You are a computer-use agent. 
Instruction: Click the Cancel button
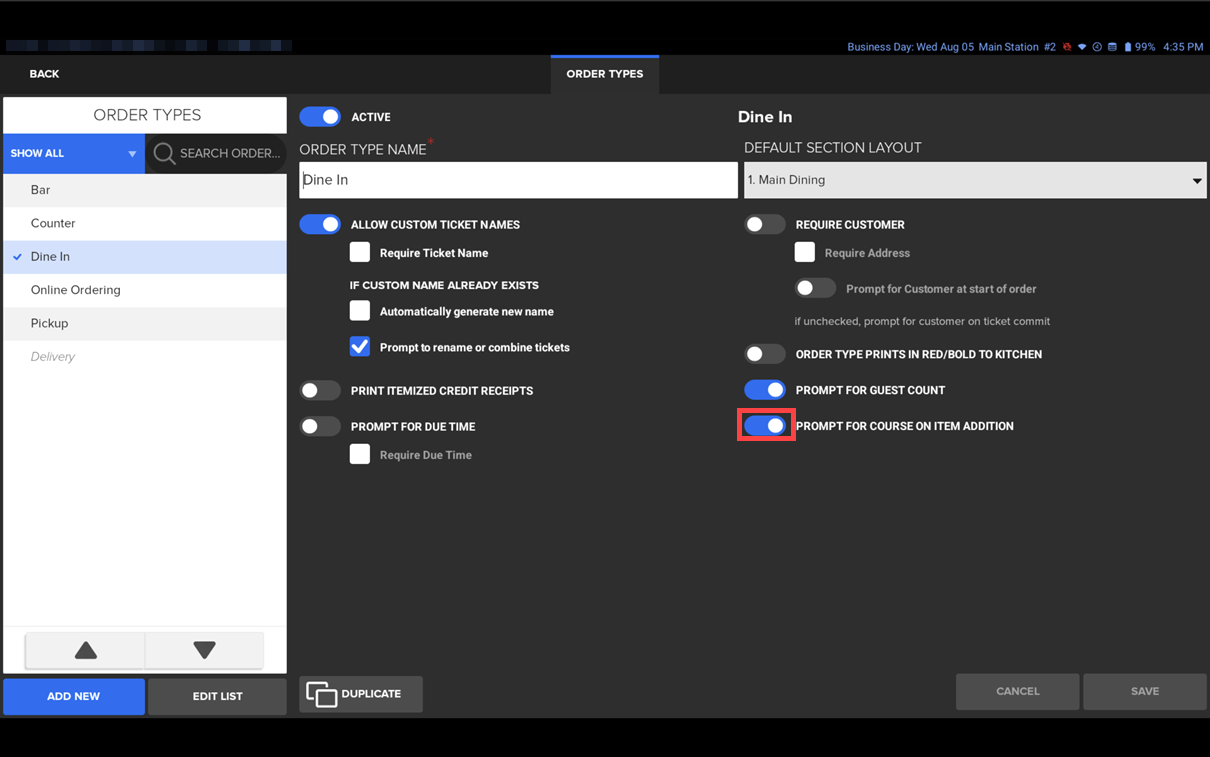click(1017, 691)
